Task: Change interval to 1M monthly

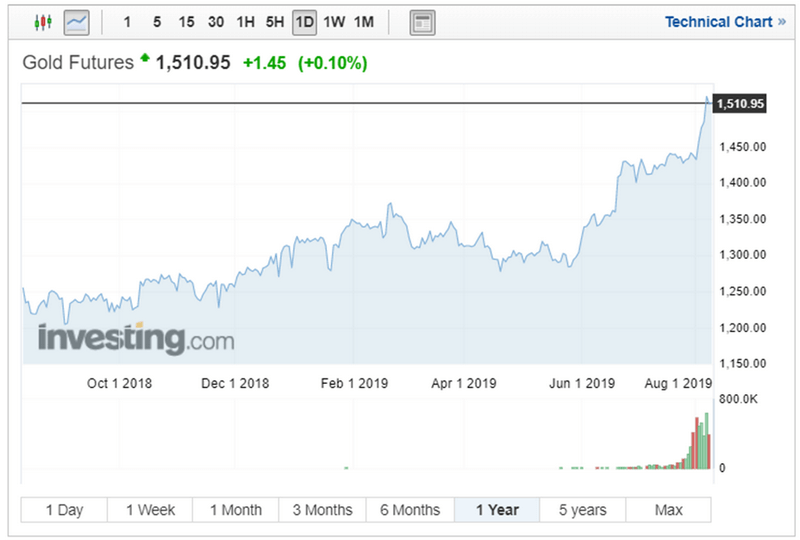Action: pos(364,22)
